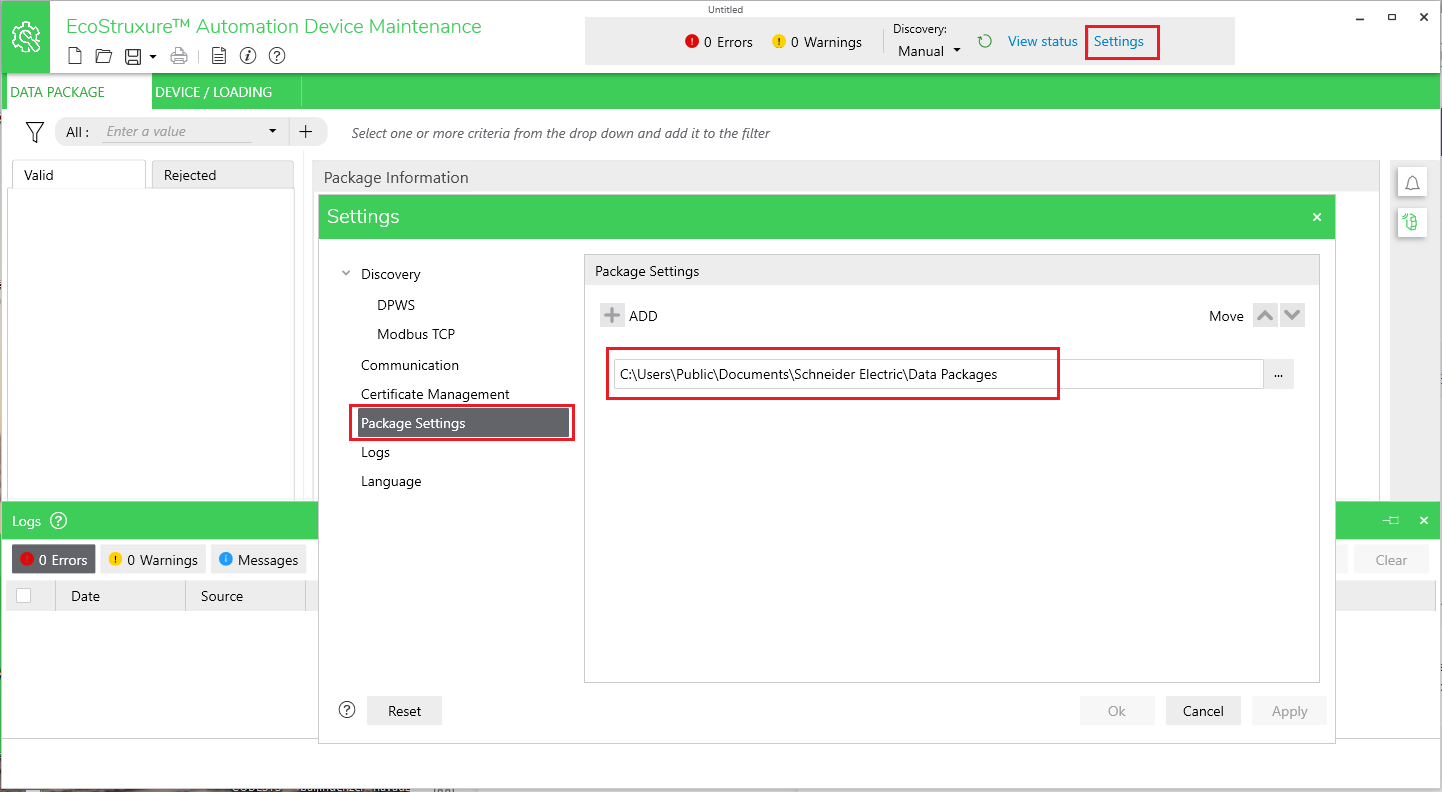Open Settings dialog help icon
Image resolution: width=1442 pixels, height=792 pixels.
tap(347, 710)
